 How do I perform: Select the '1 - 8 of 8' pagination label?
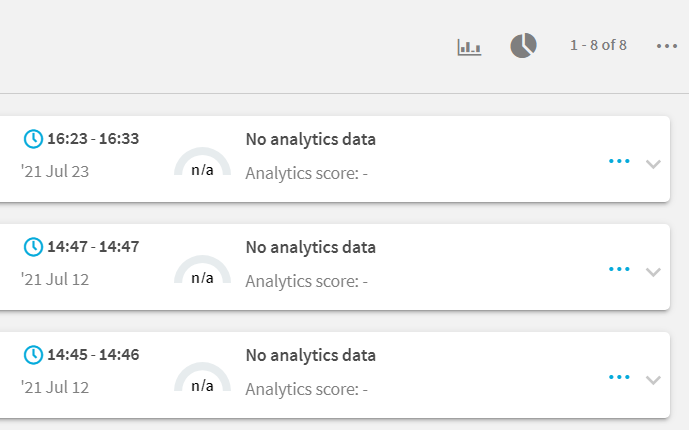[598, 45]
